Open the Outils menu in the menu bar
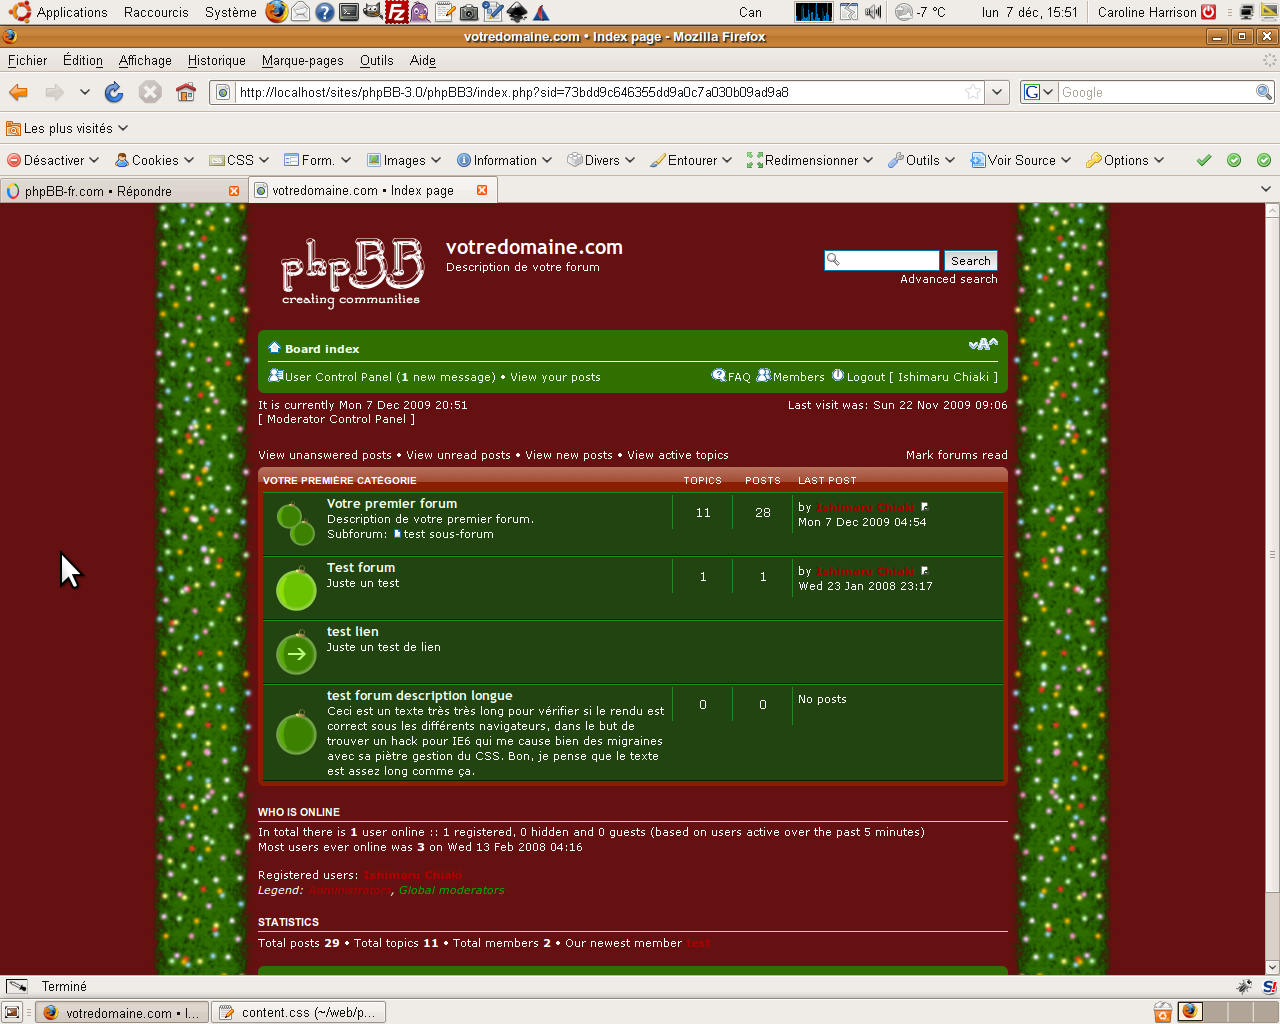The image size is (1280, 1024). pyautogui.click(x=377, y=60)
